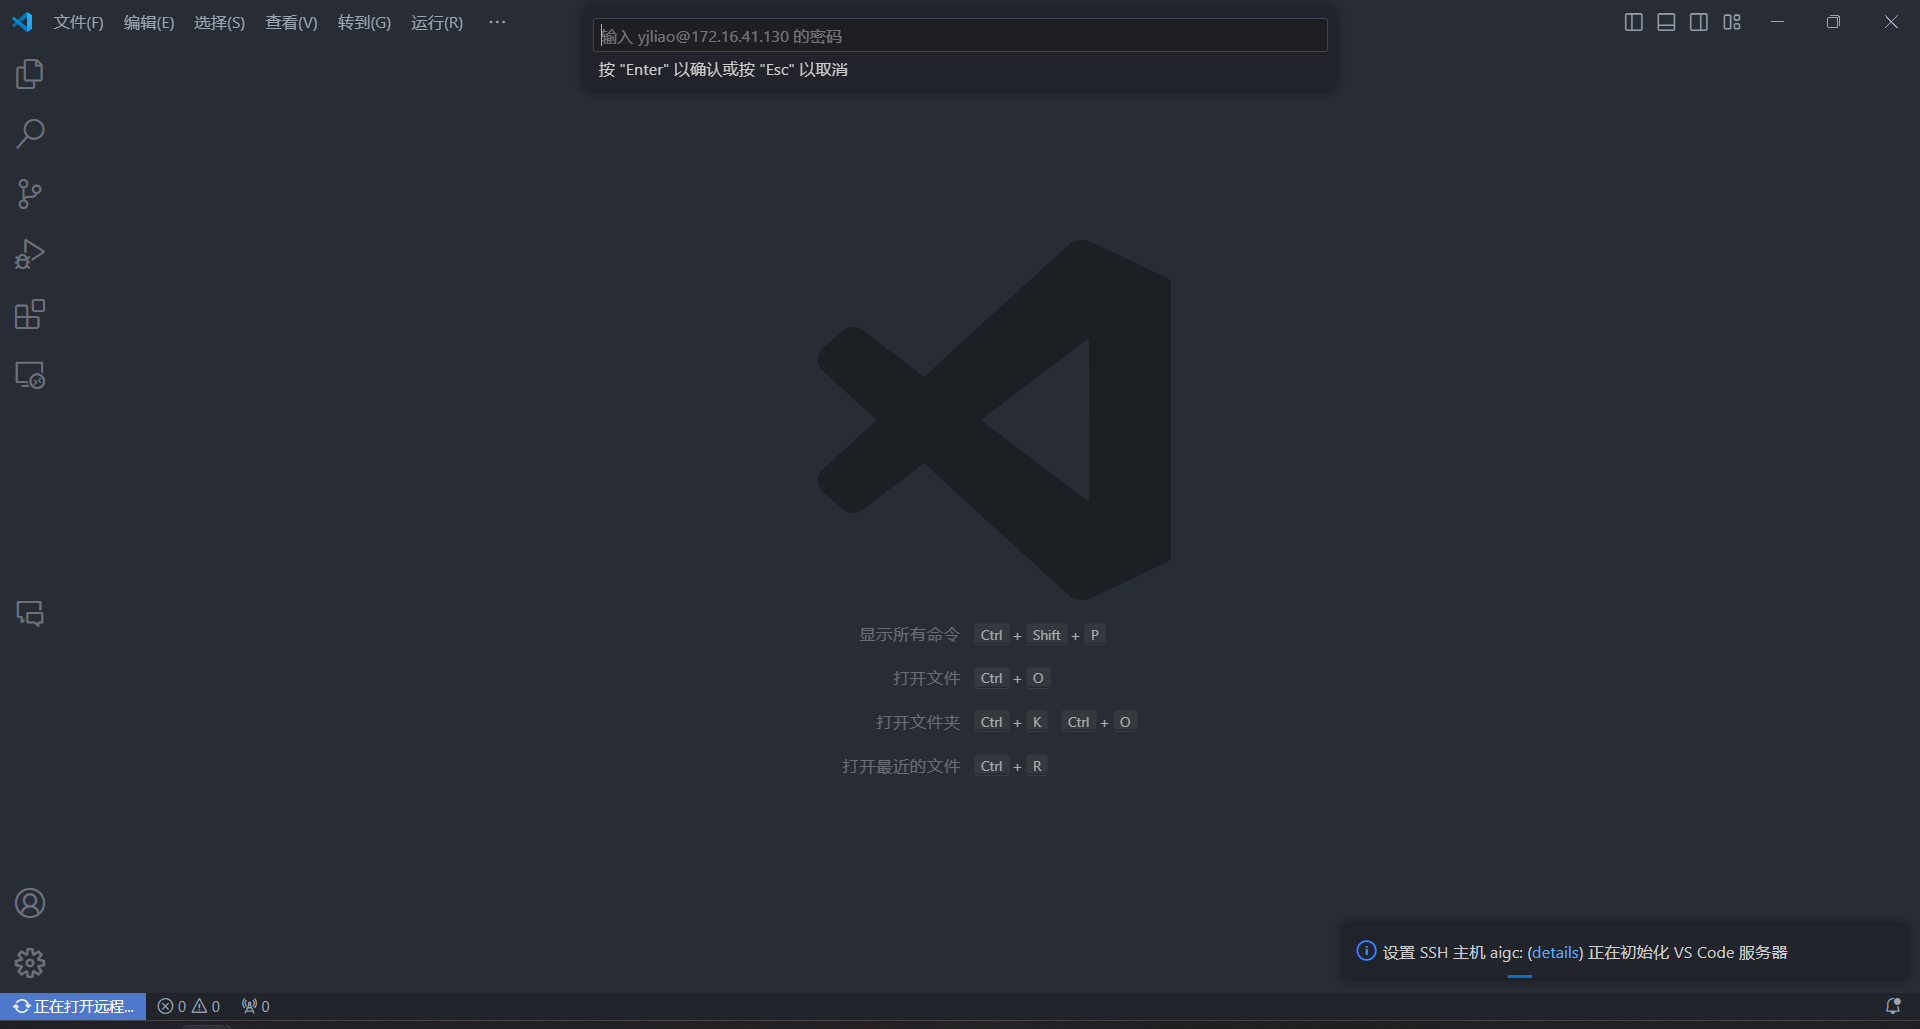This screenshot has width=1920, height=1029.
Task: Minimize the VS Code window
Action: point(1778,22)
